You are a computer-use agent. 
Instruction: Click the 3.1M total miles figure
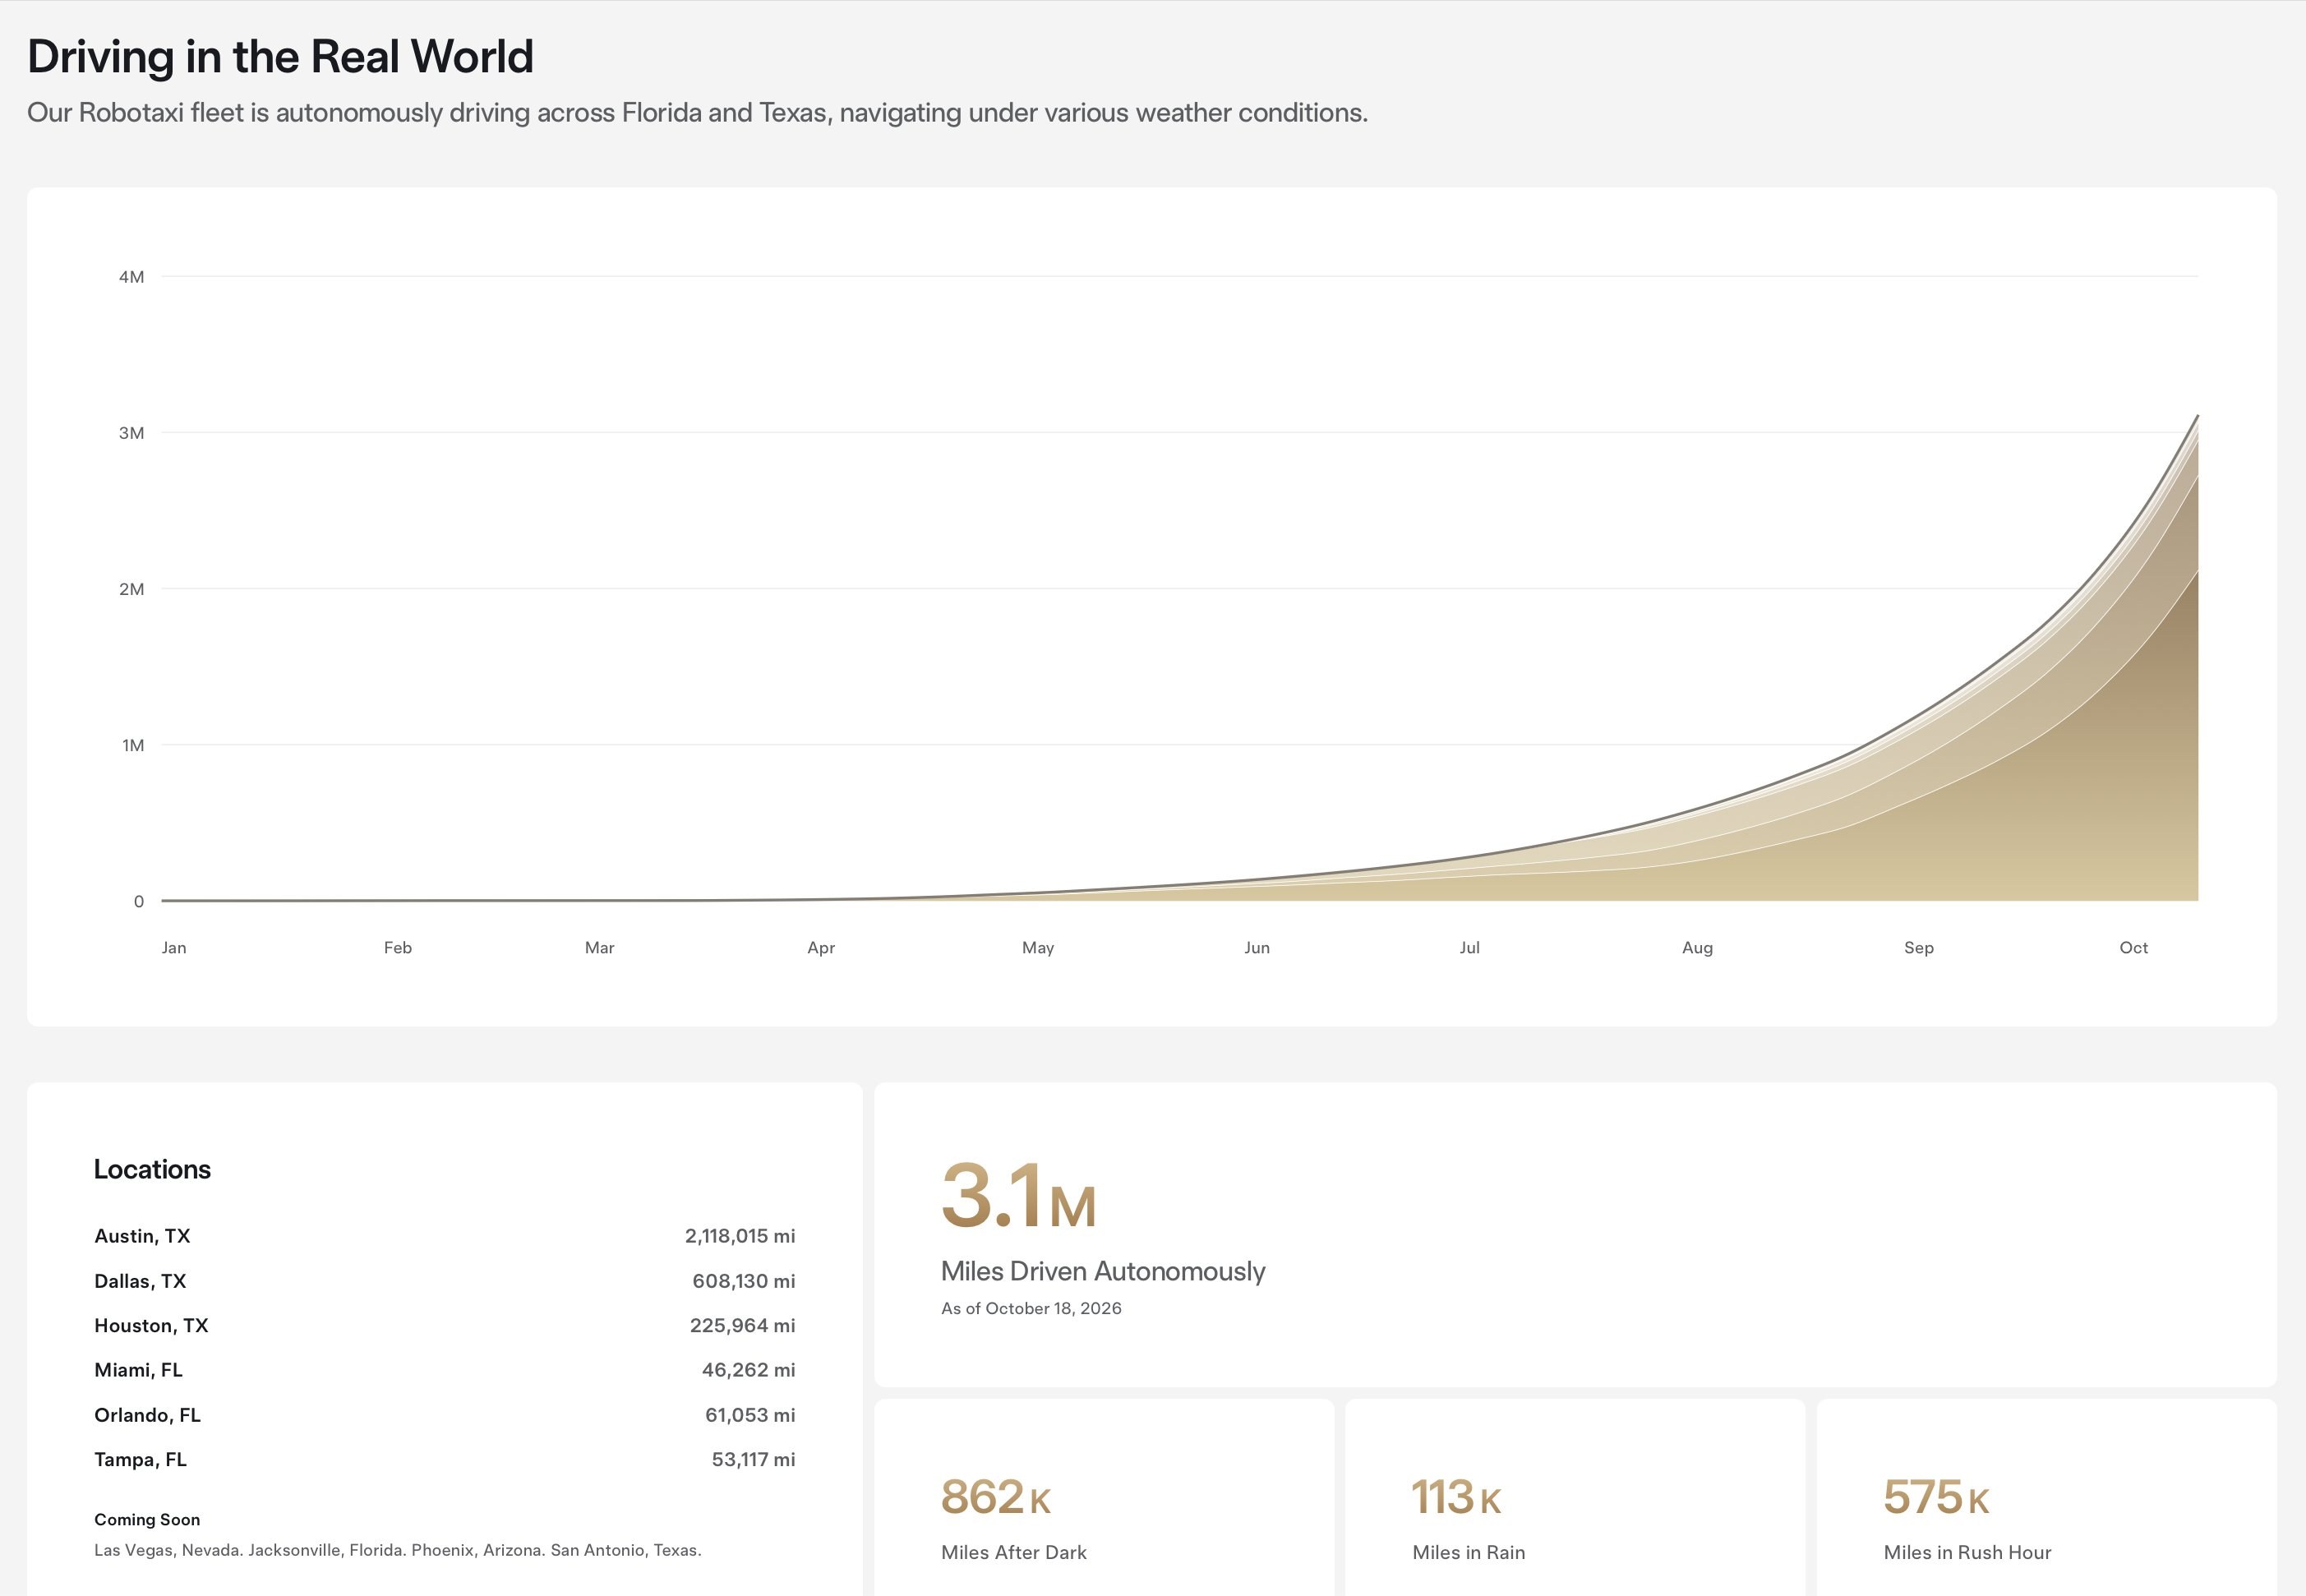click(1019, 1195)
